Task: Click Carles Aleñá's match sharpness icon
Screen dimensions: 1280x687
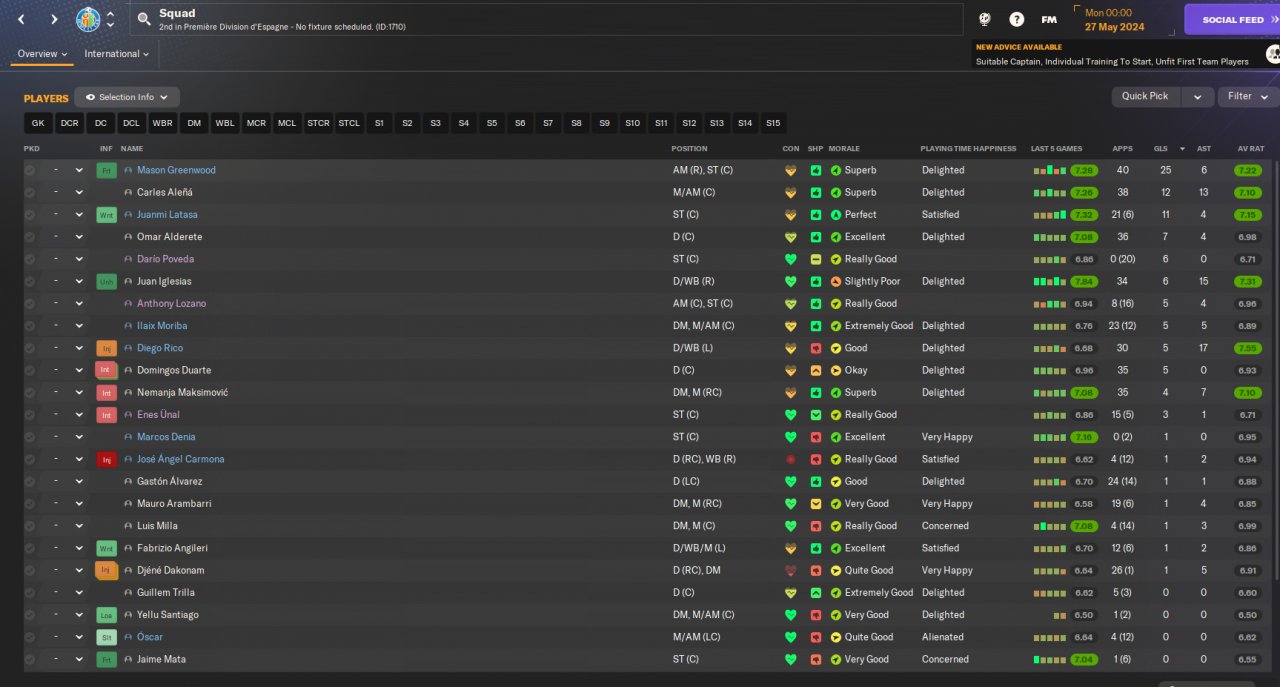Action: click(x=816, y=192)
